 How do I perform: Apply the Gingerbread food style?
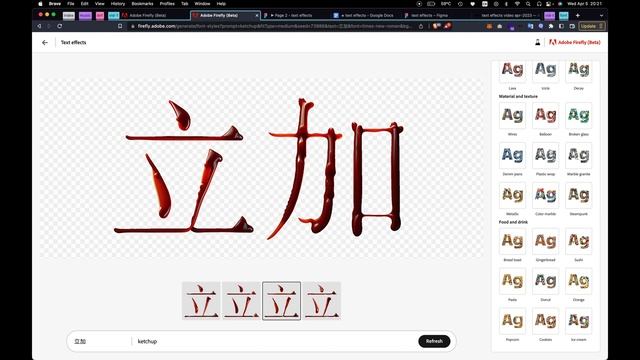point(545,242)
